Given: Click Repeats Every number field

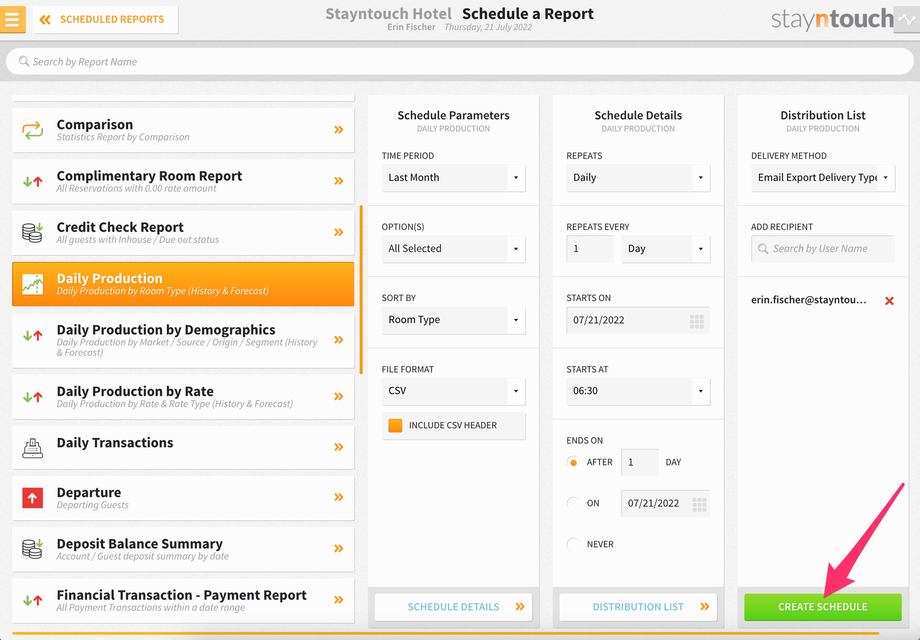Looking at the screenshot, I should click(590, 249).
